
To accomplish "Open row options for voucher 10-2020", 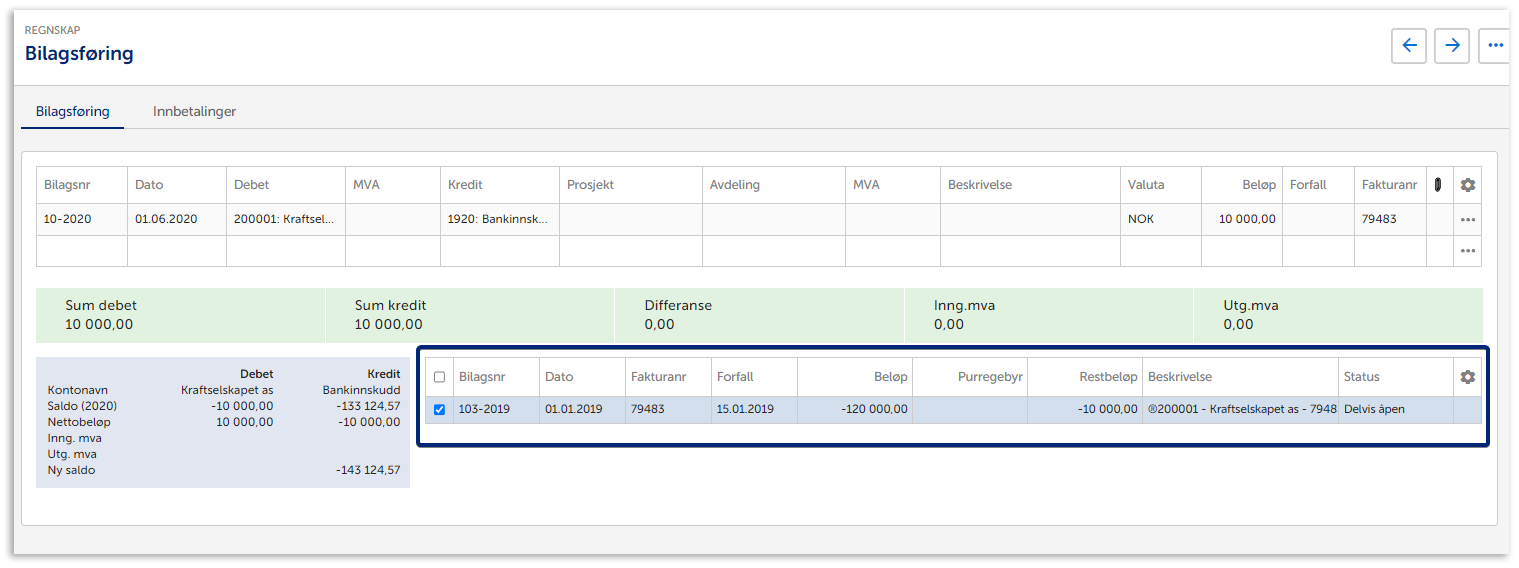I will pos(1467,220).
